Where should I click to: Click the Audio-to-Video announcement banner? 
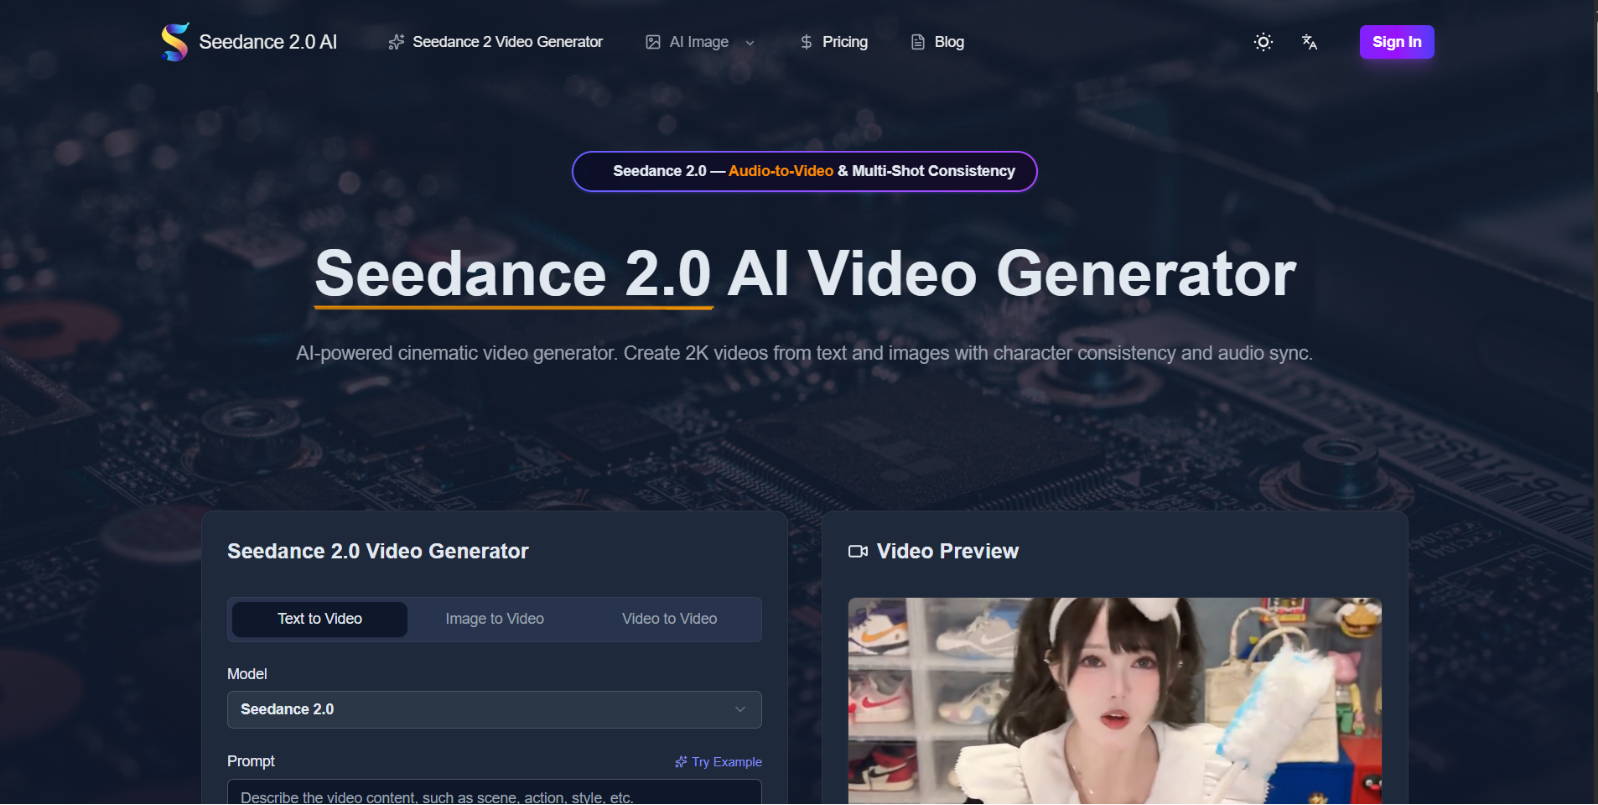(805, 171)
